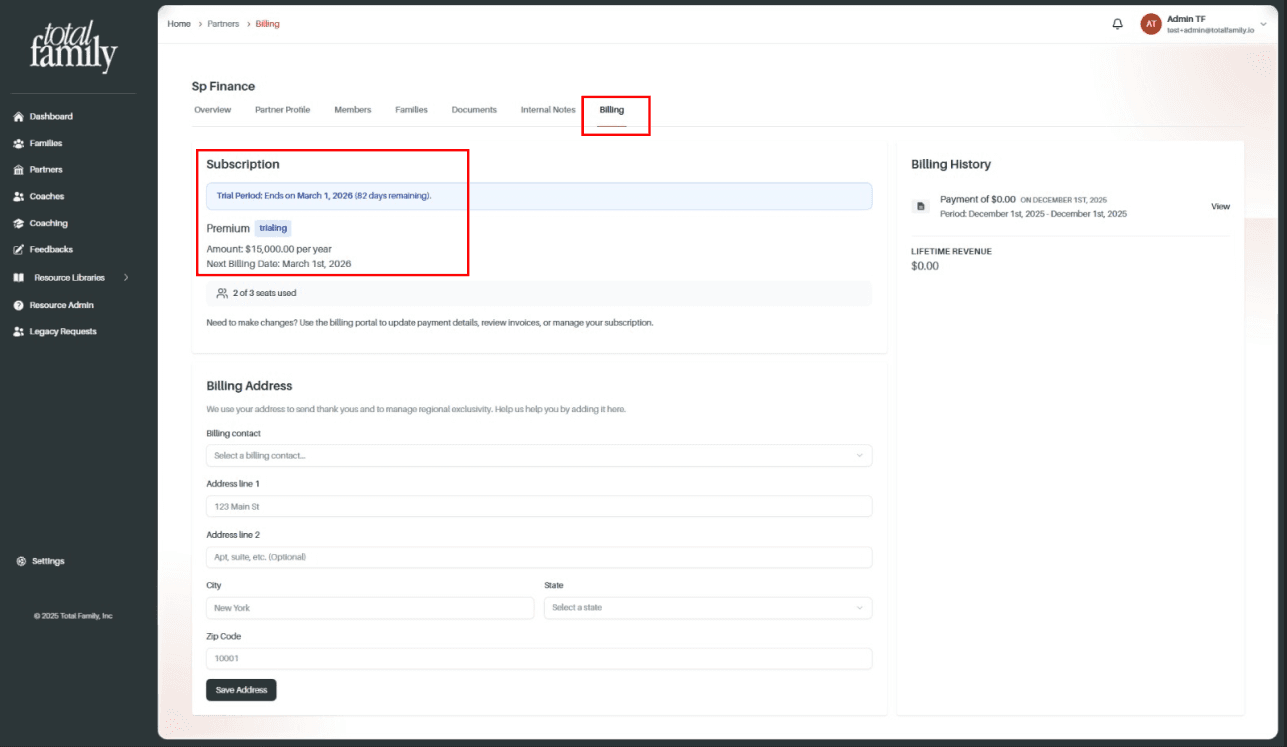This screenshot has height=747, width=1287.
Task: Open the Members tab
Action: tap(353, 110)
